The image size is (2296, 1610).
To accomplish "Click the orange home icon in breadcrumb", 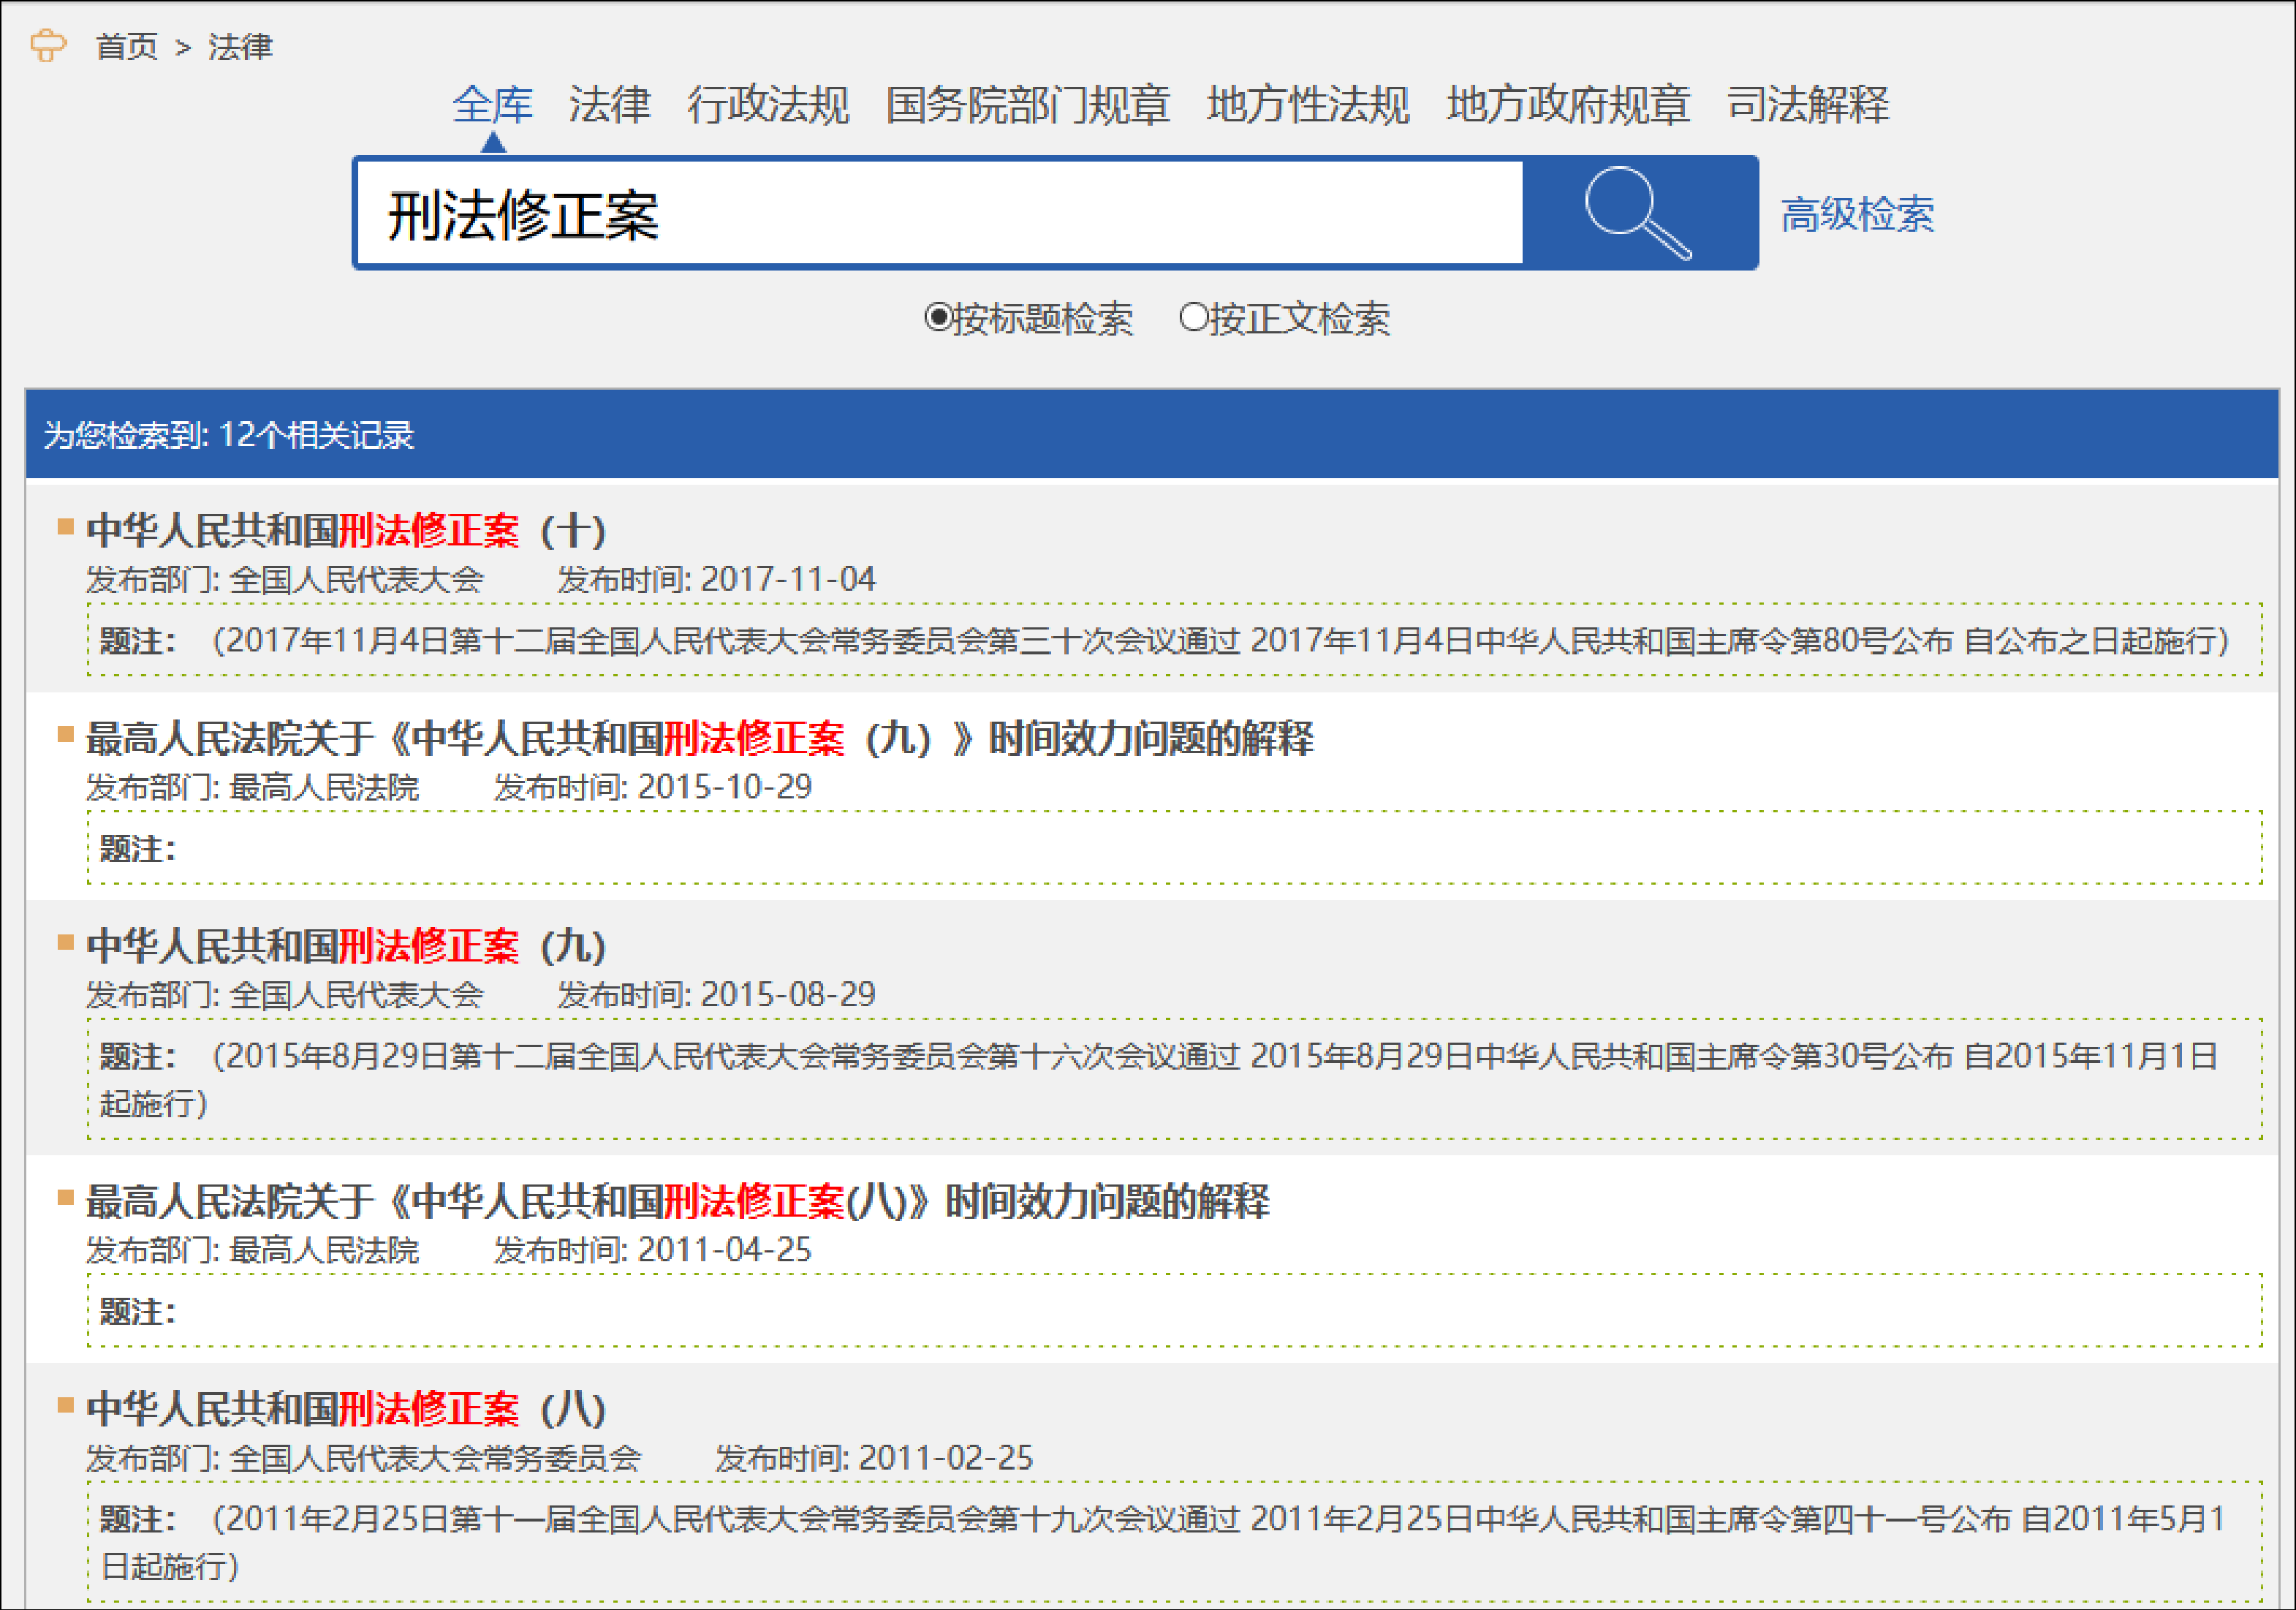I will pos(48,46).
